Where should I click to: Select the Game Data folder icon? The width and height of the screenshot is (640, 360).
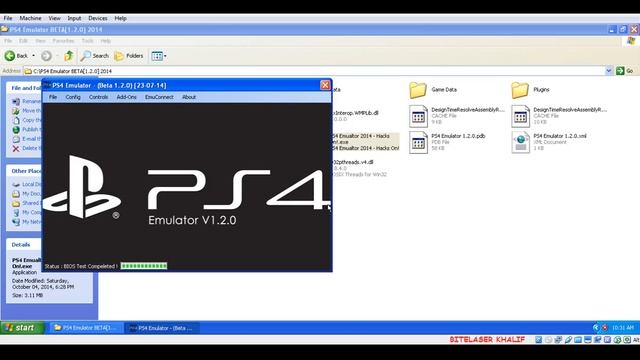coord(418,90)
